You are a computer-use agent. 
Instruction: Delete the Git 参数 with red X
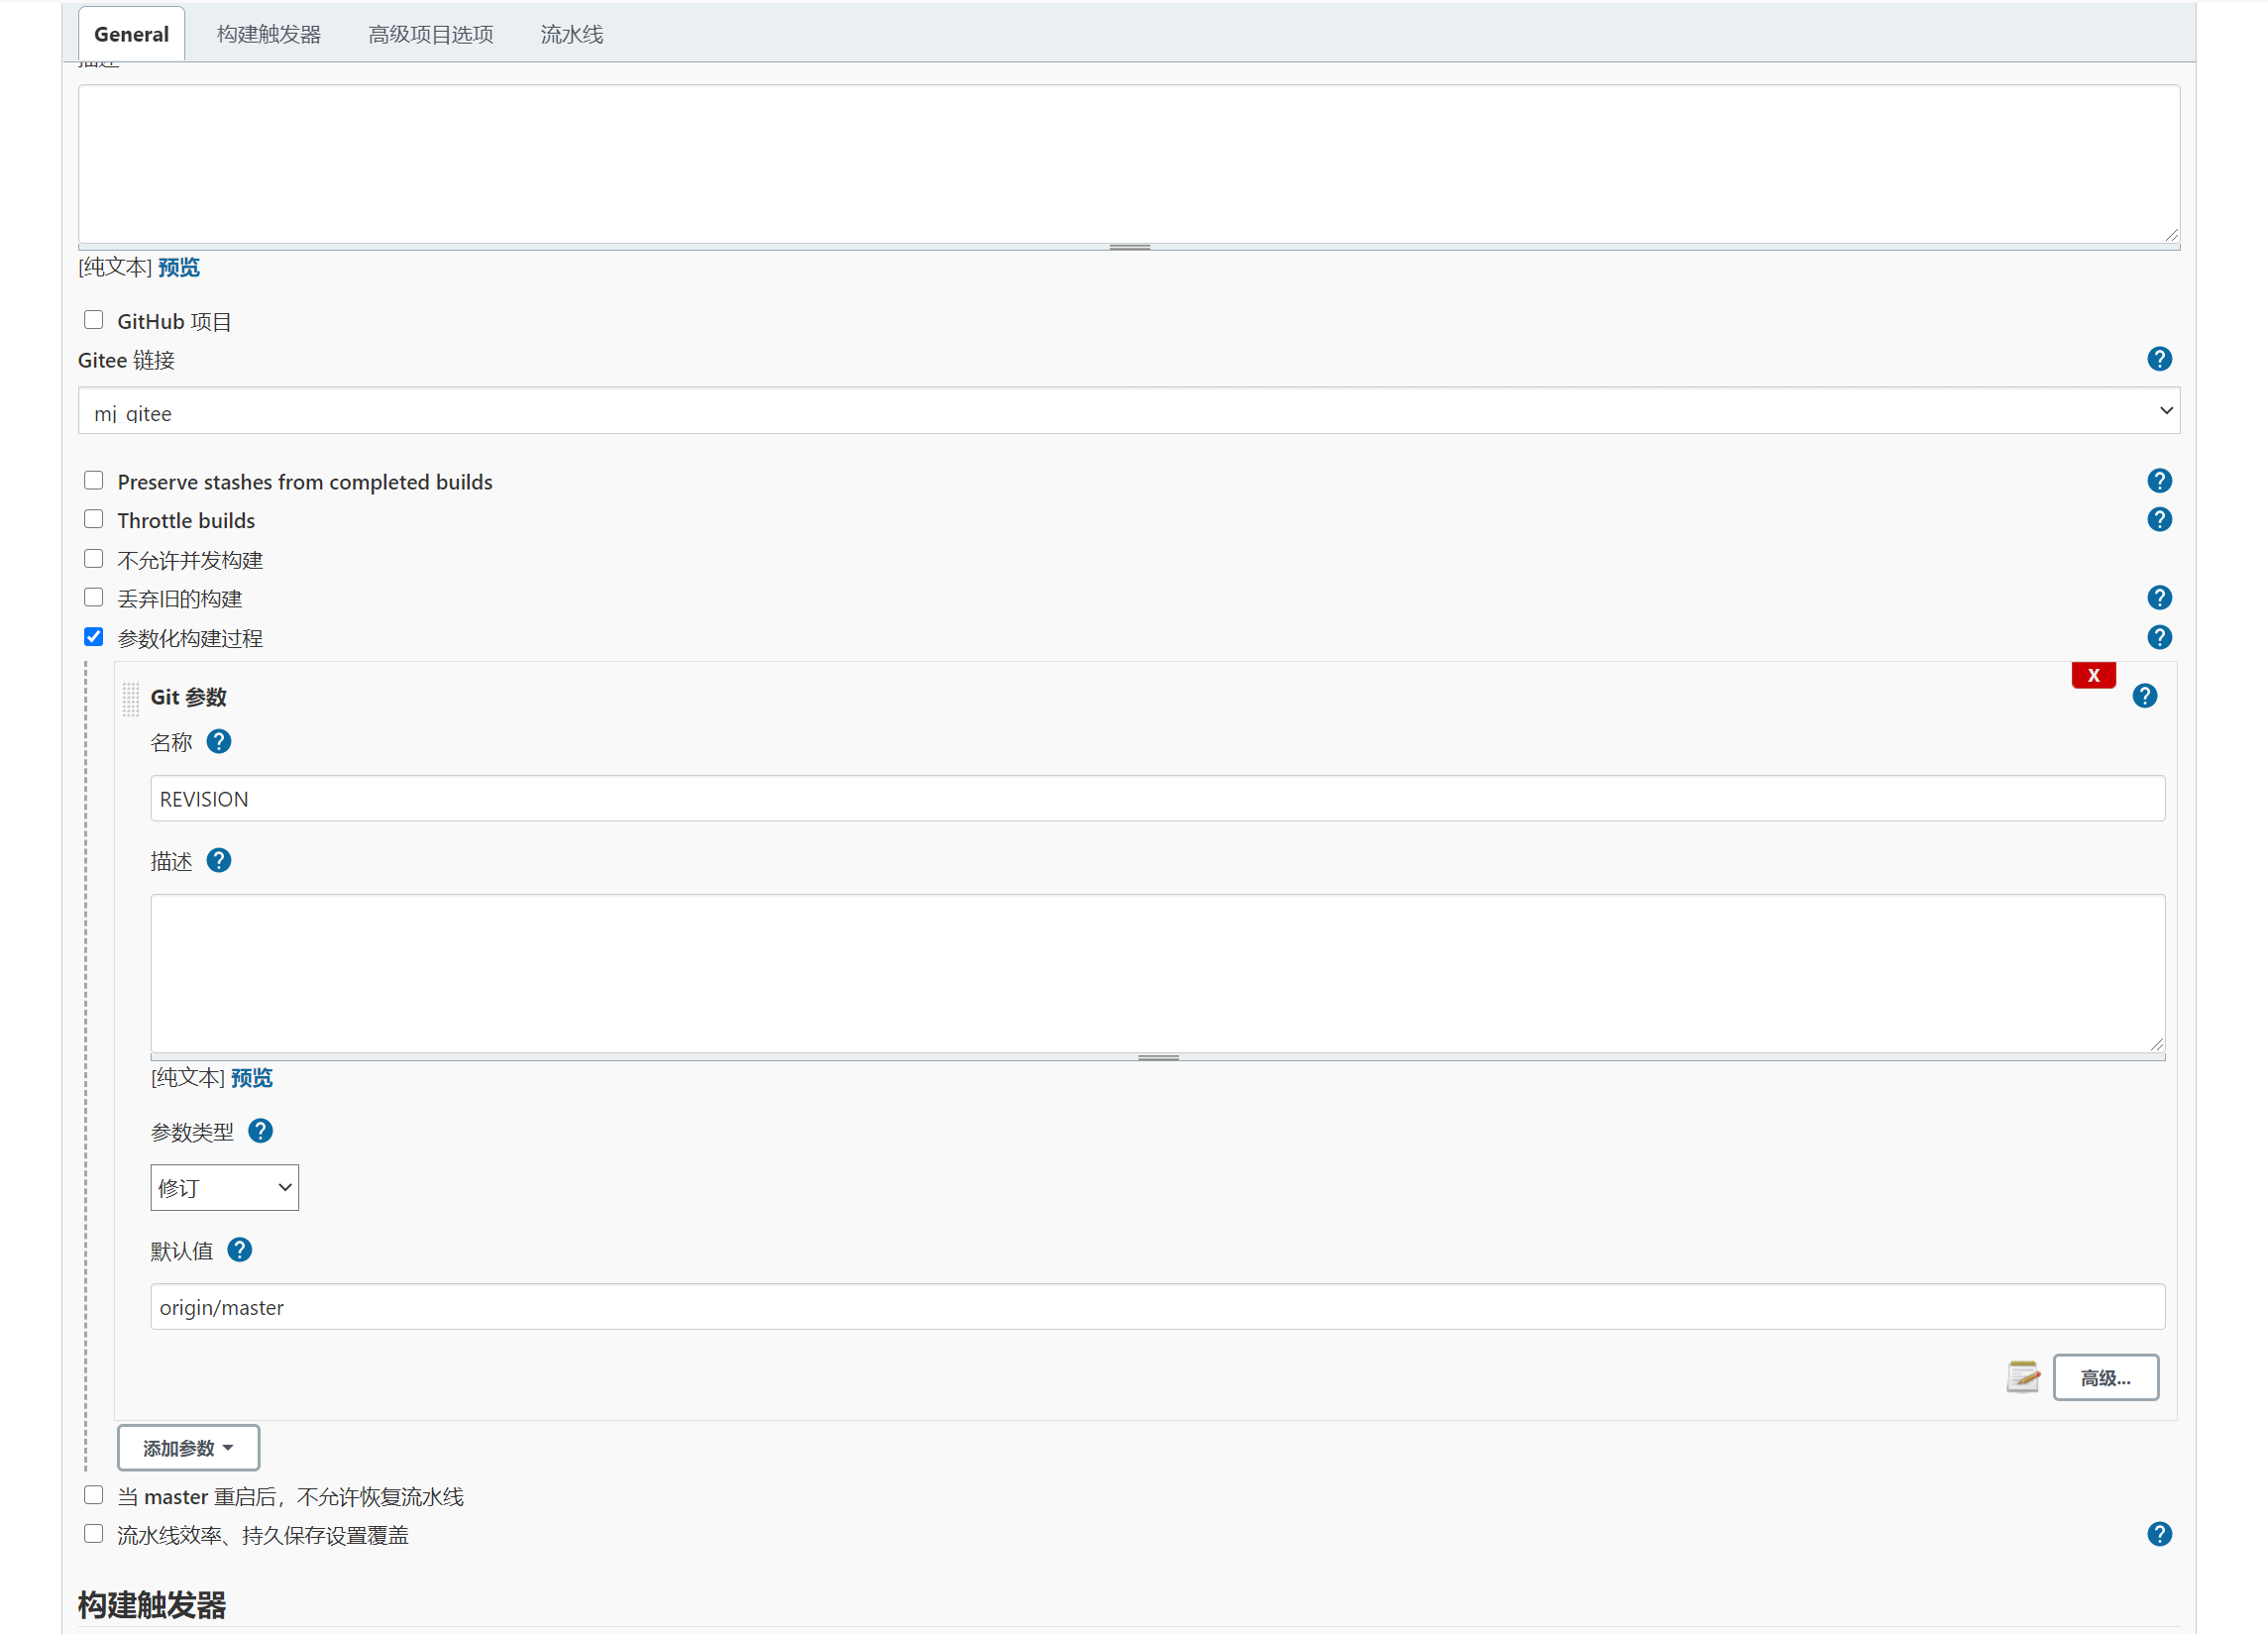(2093, 675)
